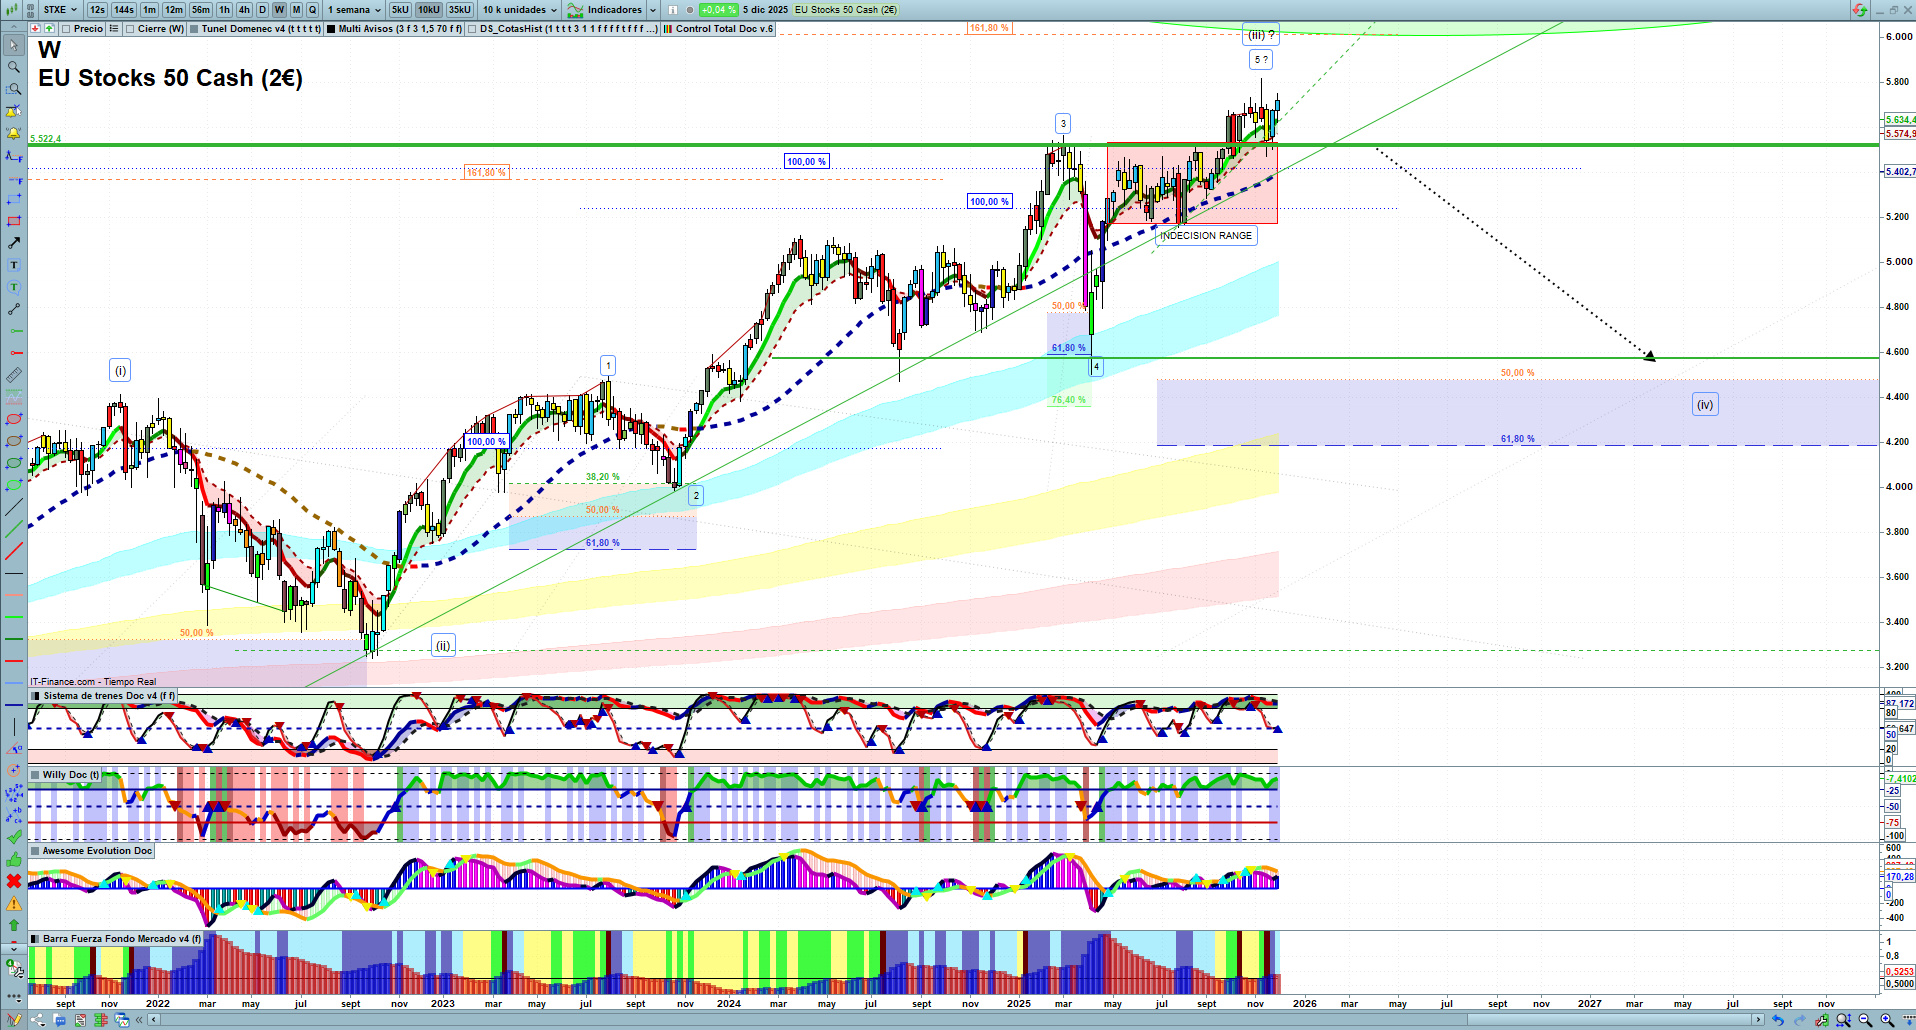Select the magnifier zoom tool in sidebar
This screenshot has height=1030, width=1916.
14,67
